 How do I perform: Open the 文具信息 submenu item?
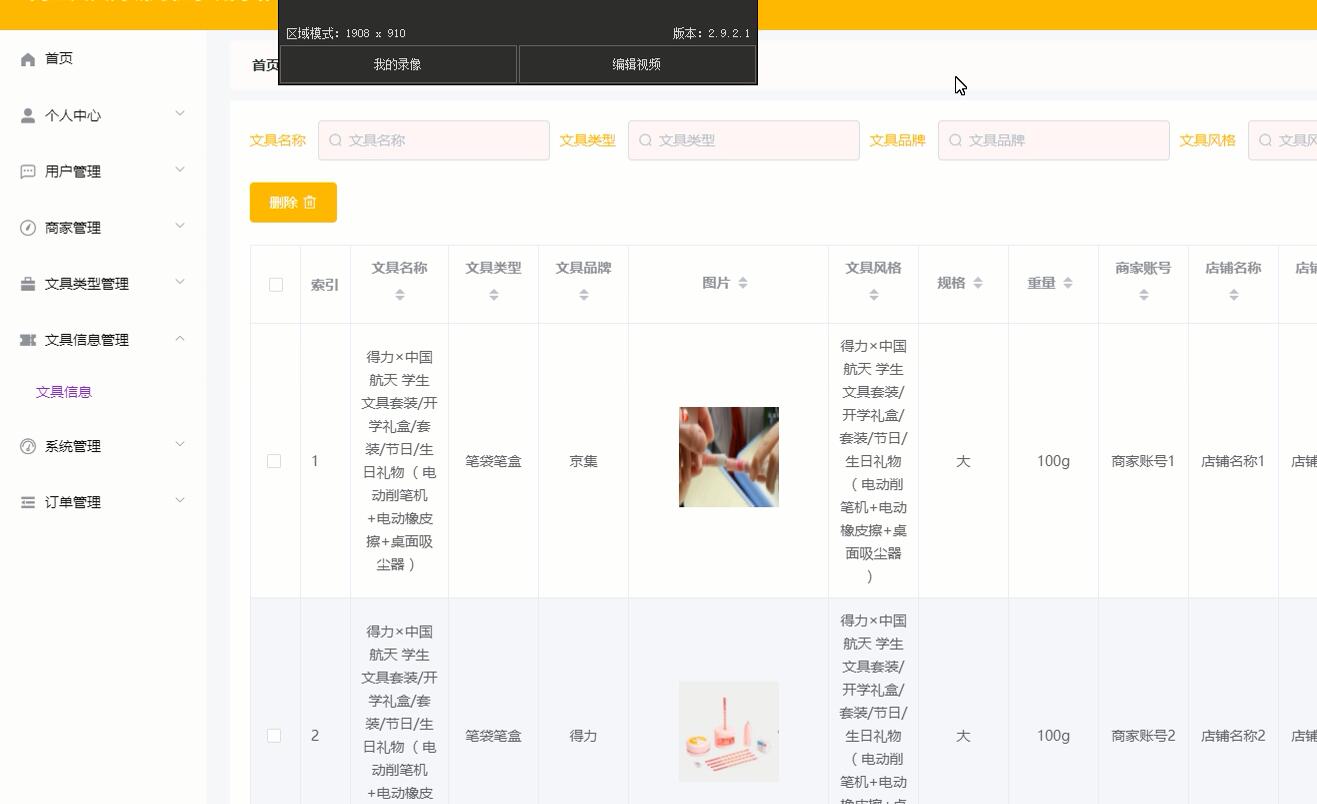[x=63, y=391]
